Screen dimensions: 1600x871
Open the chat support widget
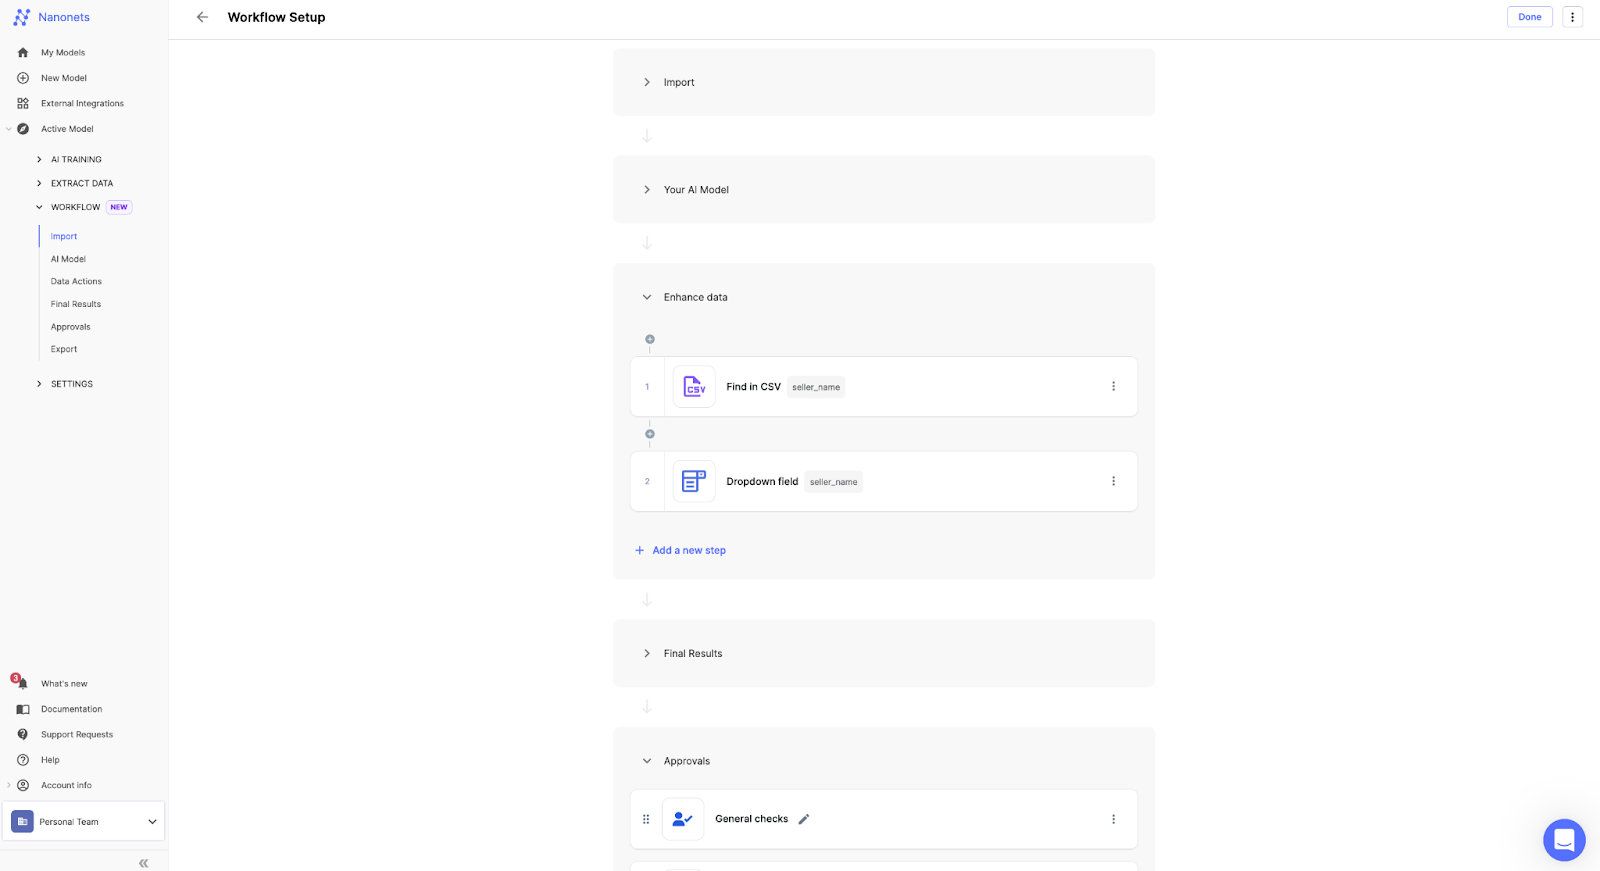(x=1564, y=840)
